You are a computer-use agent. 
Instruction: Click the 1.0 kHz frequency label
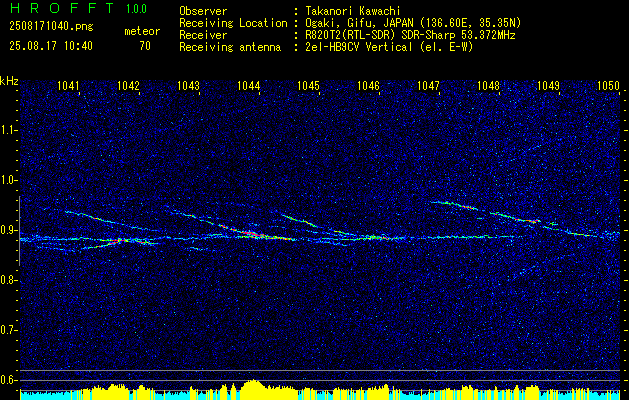point(7,180)
